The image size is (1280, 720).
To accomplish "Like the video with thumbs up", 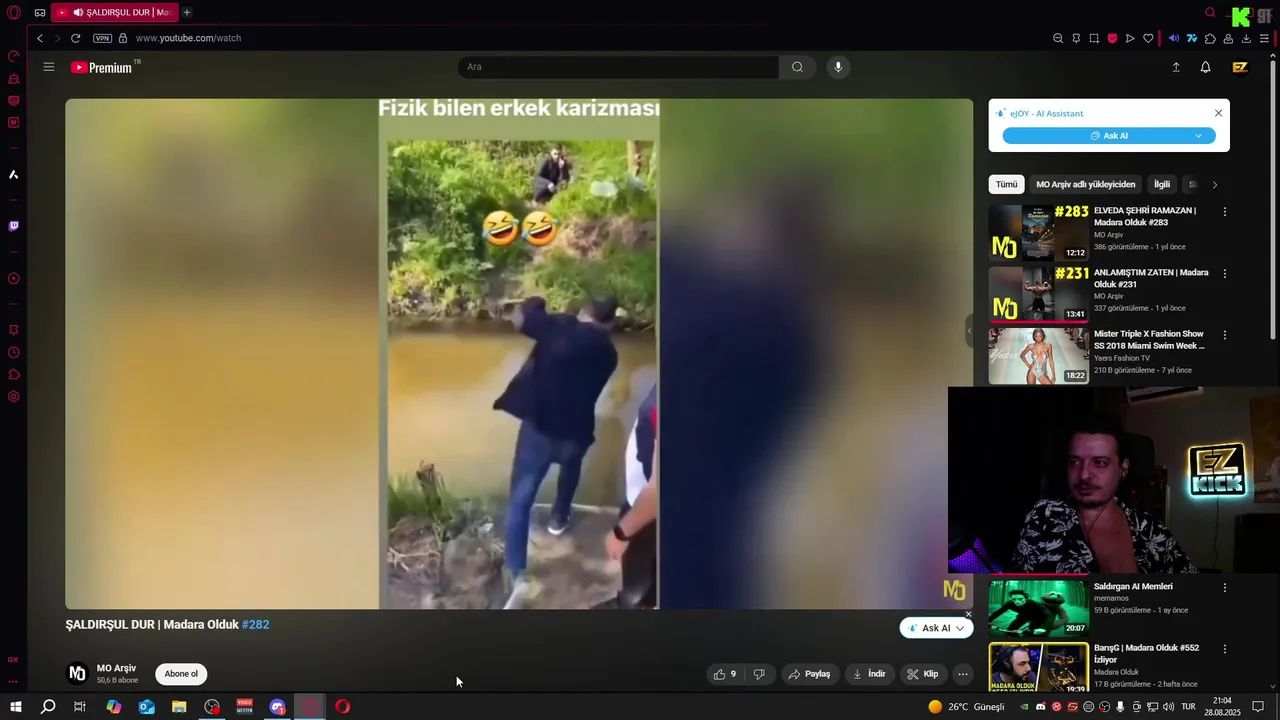I will tap(726, 674).
